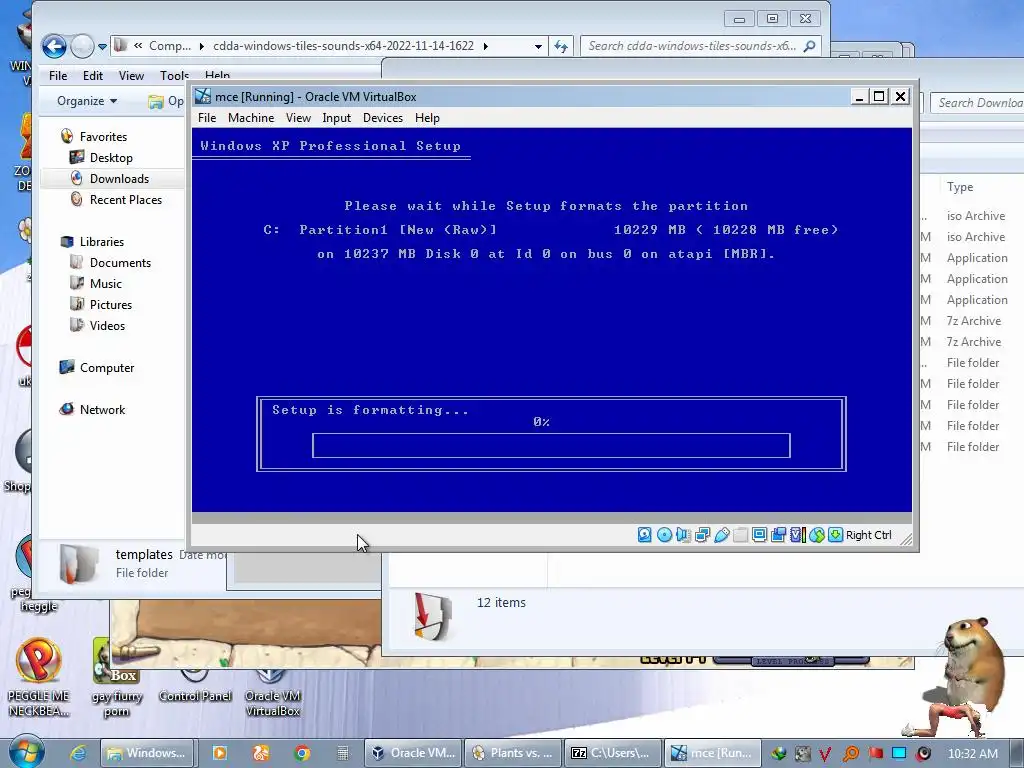
Task: Open the Devices menu
Action: [x=383, y=118]
